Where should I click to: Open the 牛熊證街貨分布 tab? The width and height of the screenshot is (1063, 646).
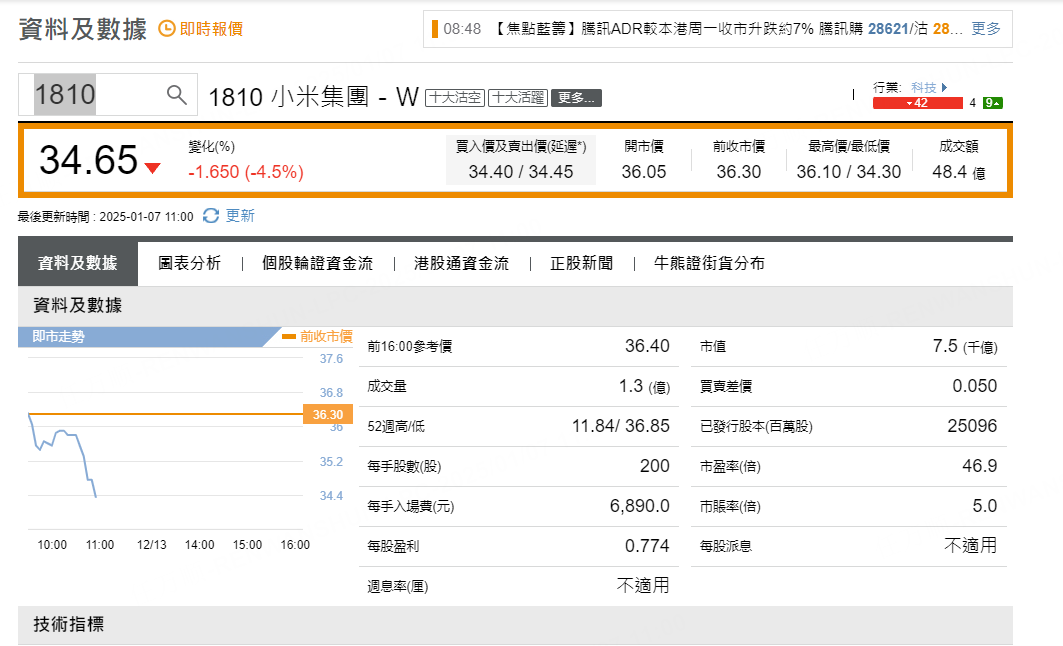click(x=709, y=263)
